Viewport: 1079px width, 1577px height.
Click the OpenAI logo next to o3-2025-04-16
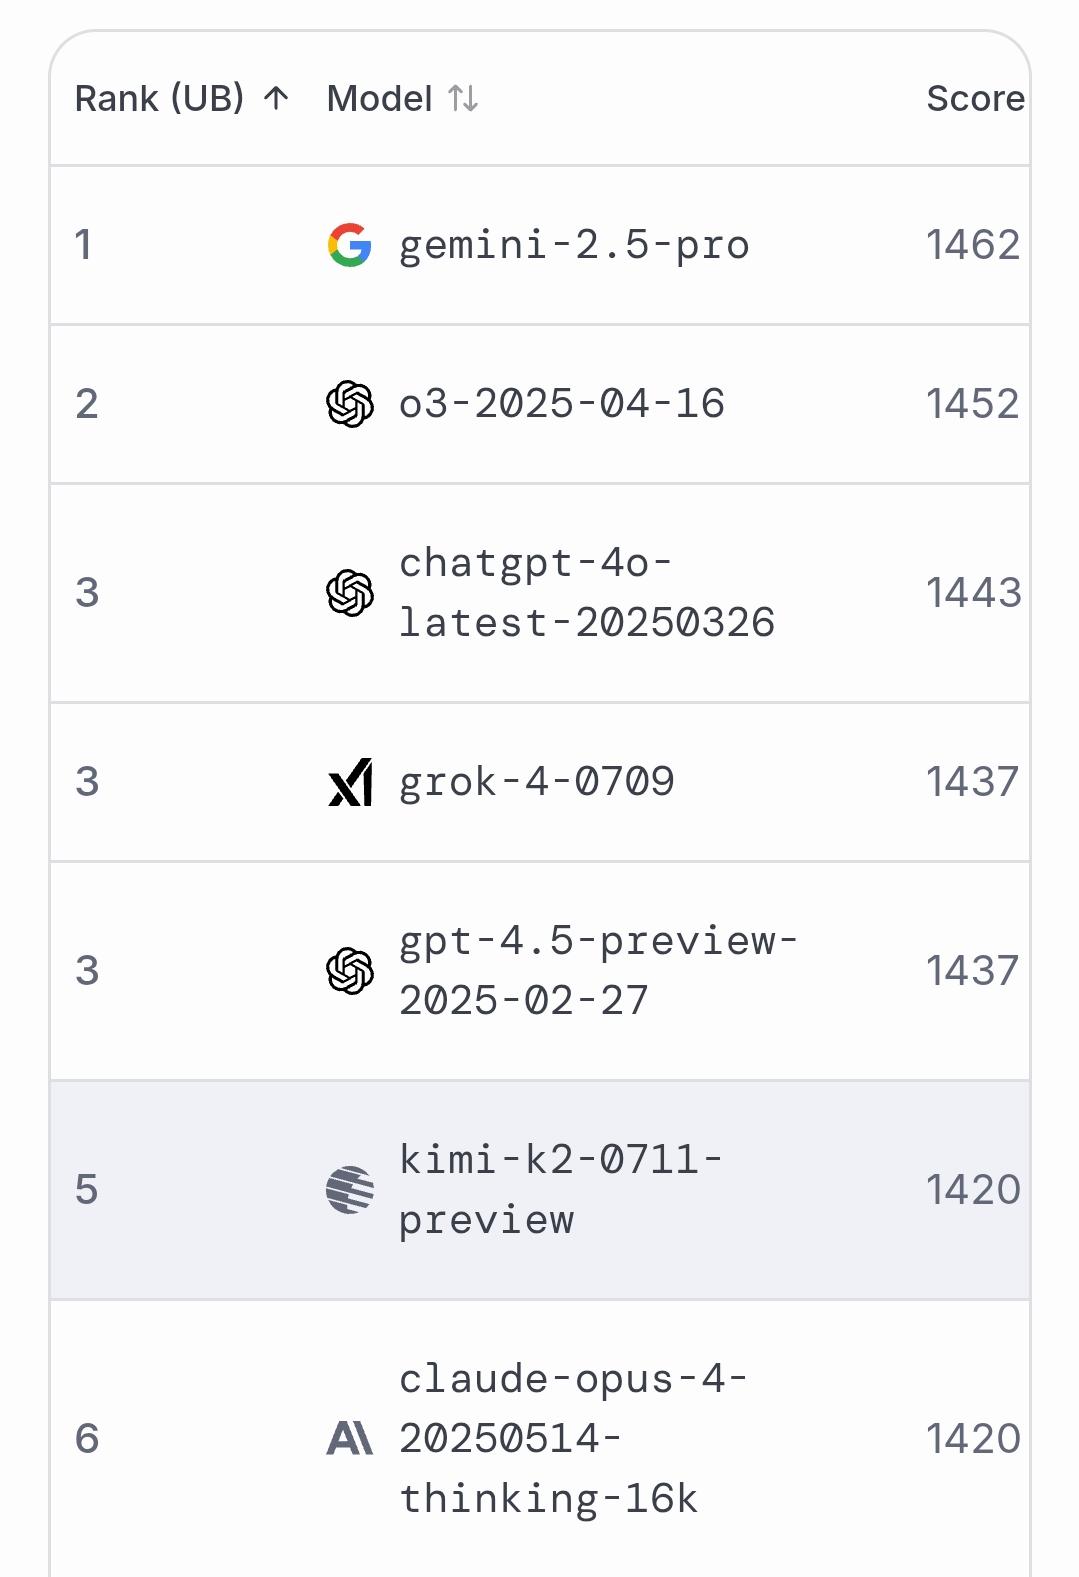tap(349, 404)
